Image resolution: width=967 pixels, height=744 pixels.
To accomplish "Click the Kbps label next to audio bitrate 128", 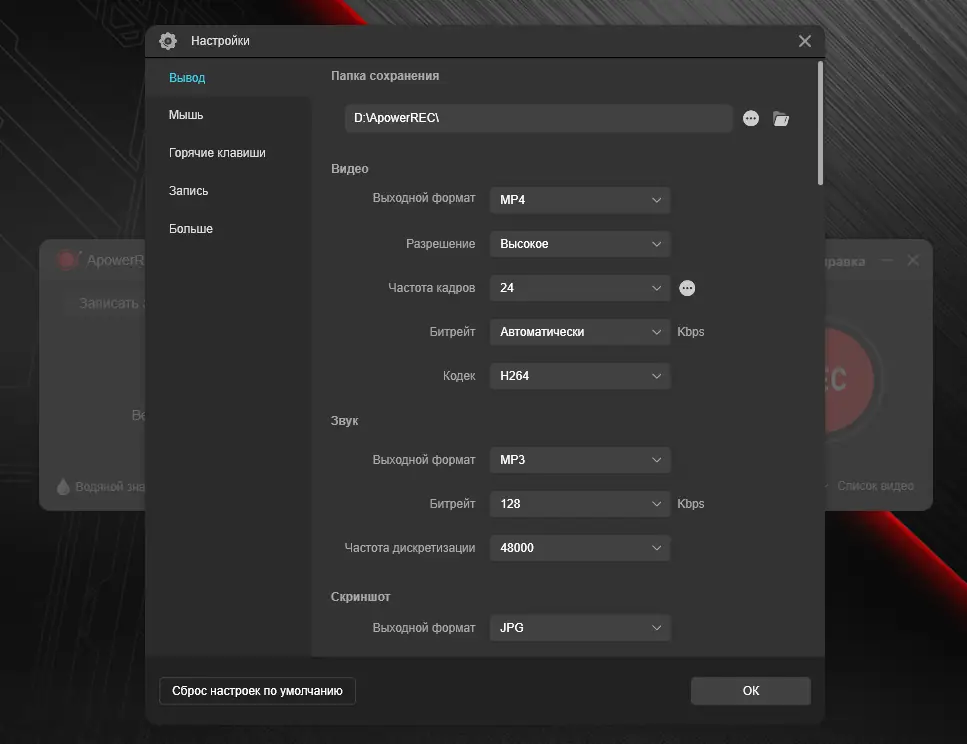I will pyautogui.click(x=691, y=504).
